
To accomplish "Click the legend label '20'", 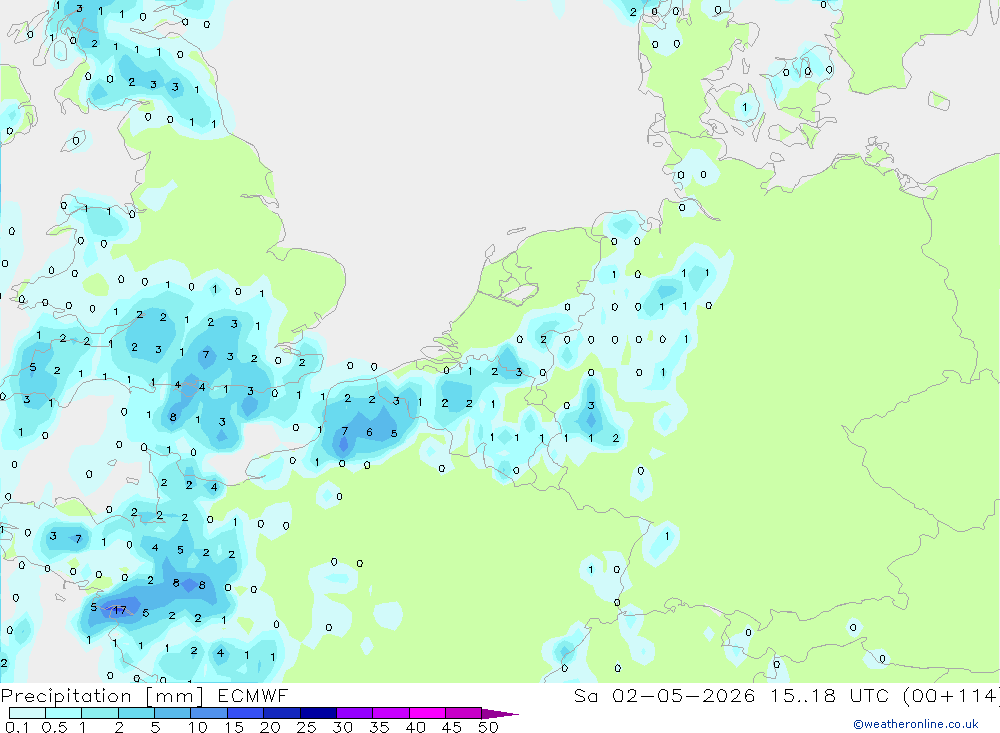I will 270,727.
